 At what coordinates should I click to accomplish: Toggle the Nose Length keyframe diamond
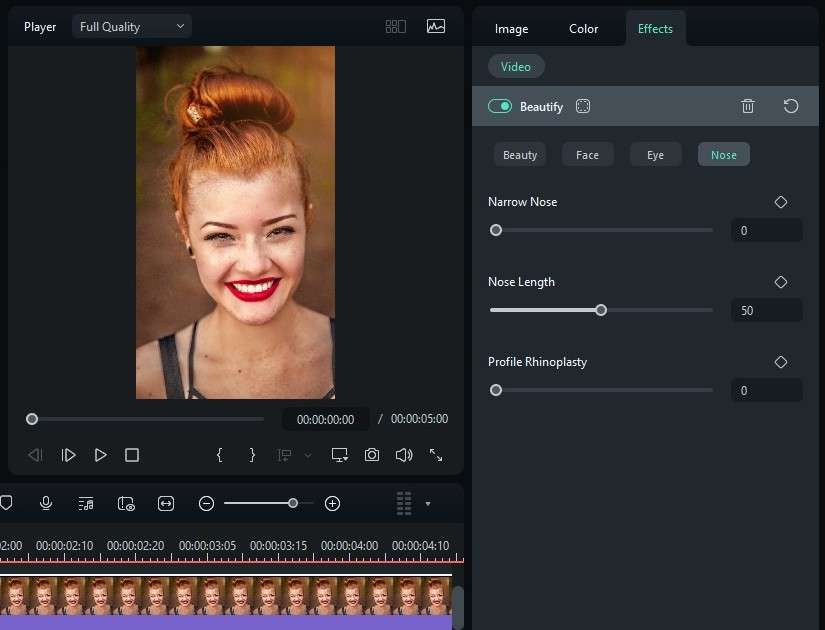[x=781, y=282]
